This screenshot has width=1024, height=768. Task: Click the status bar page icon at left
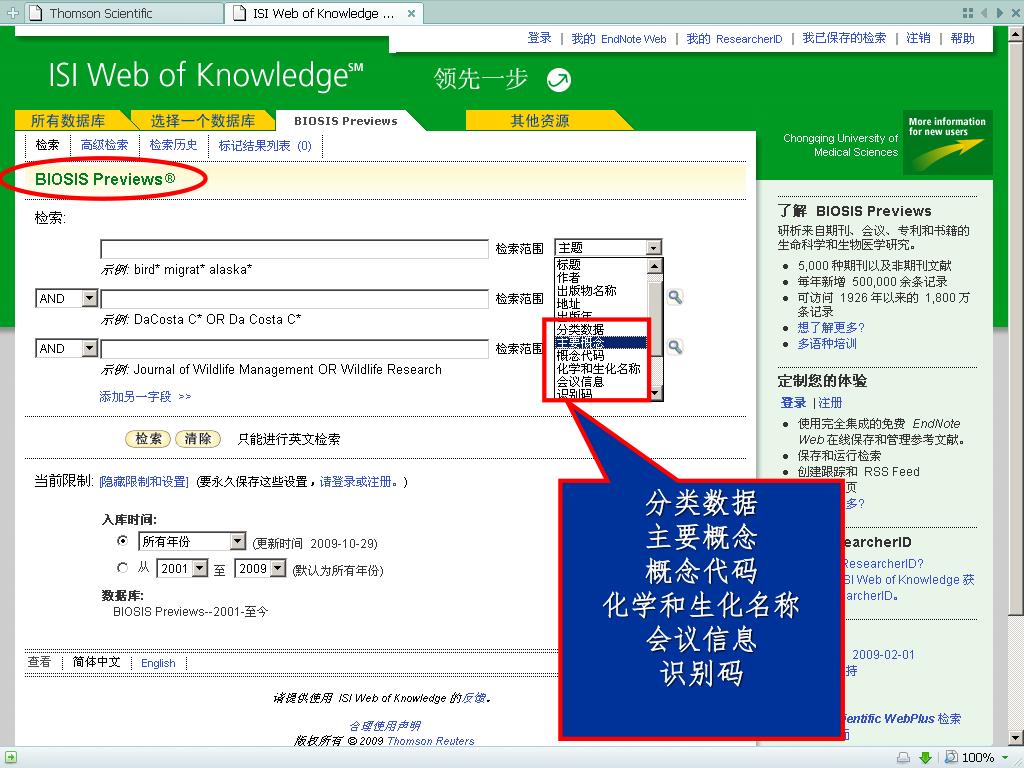[11, 758]
